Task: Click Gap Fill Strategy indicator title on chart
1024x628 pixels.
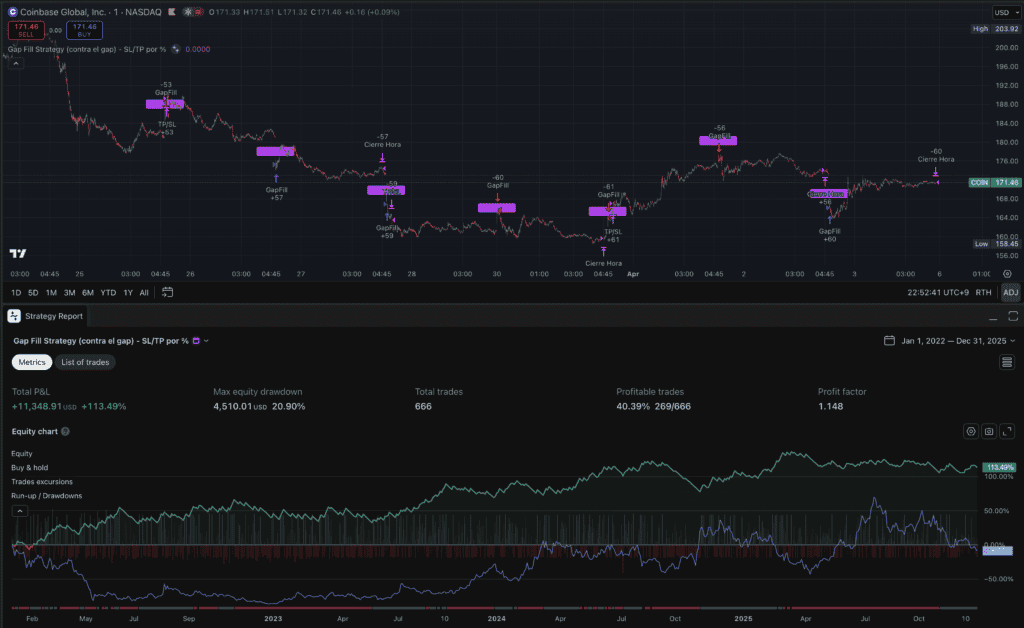Action: pos(87,49)
